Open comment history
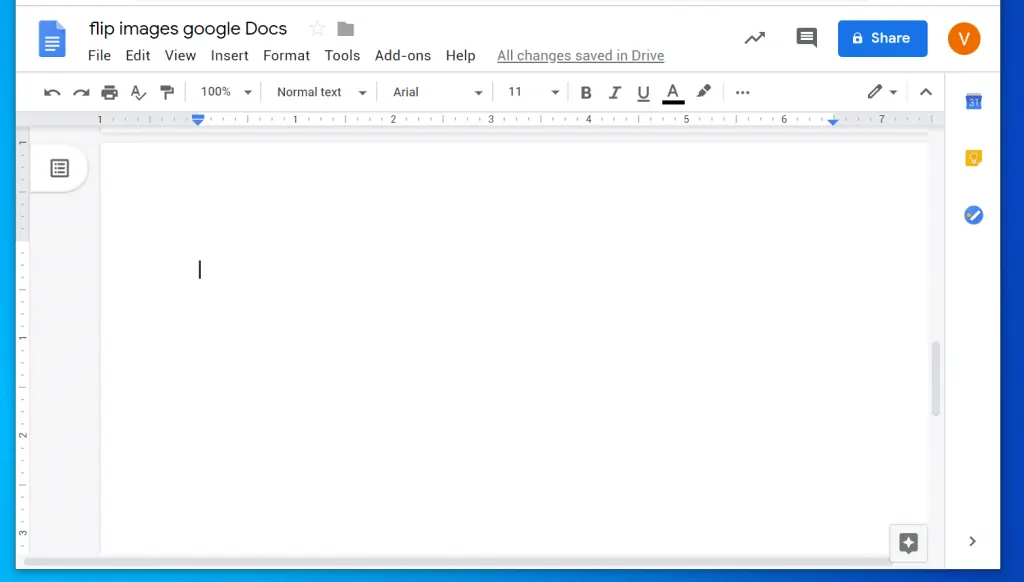 pyautogui.click(x=807, y=37)
